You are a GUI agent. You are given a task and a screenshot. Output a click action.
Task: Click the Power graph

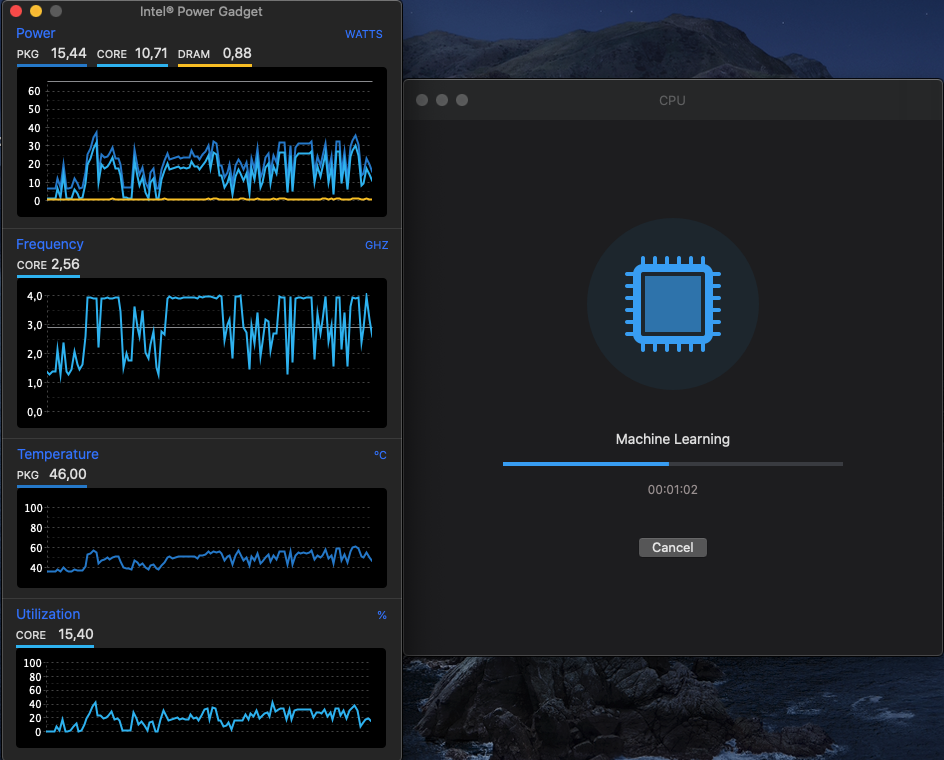click(202, 142)
